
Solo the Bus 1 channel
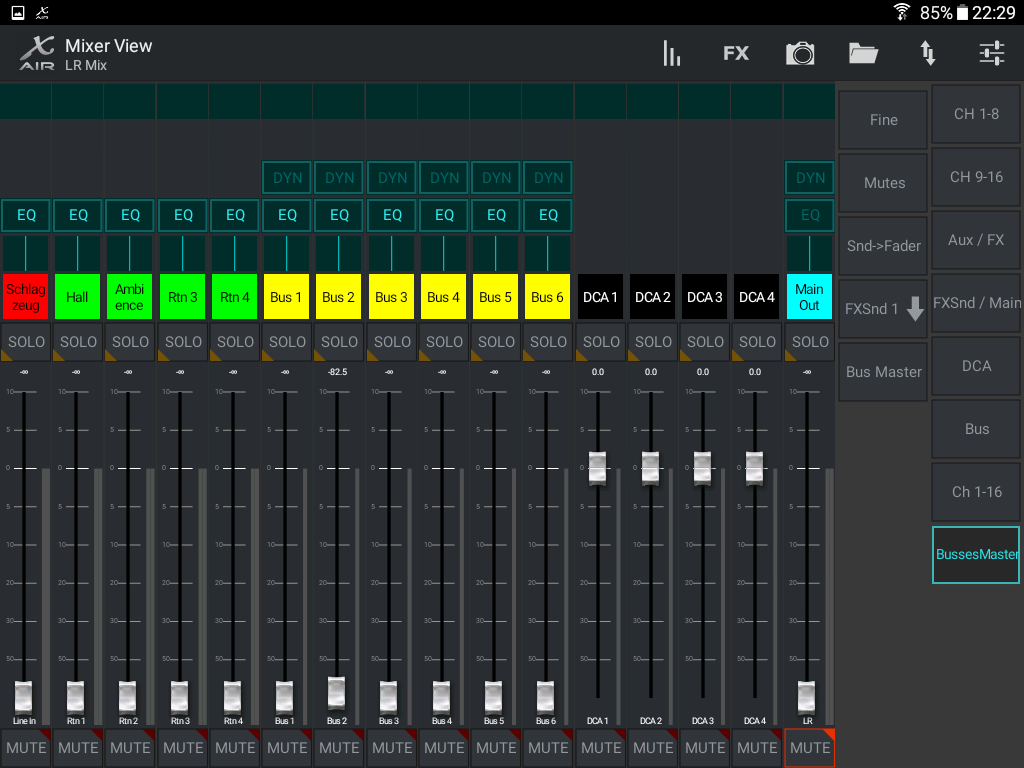(x=287, y=342)
